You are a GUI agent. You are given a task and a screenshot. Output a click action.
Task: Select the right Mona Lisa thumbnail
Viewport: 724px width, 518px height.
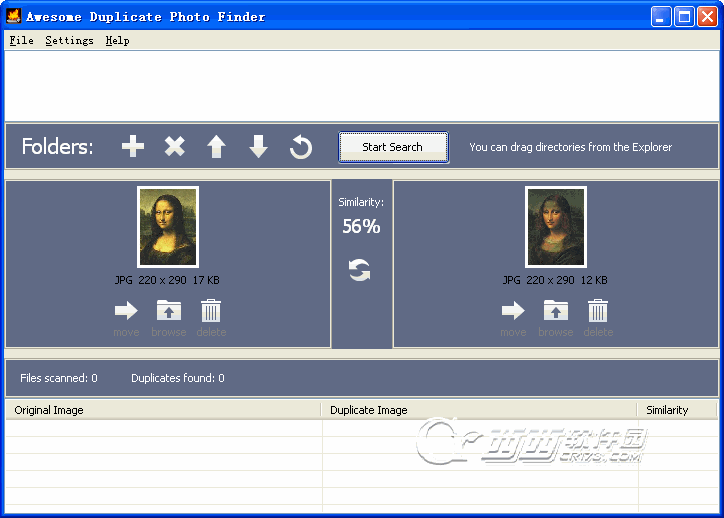pos(556,227)
